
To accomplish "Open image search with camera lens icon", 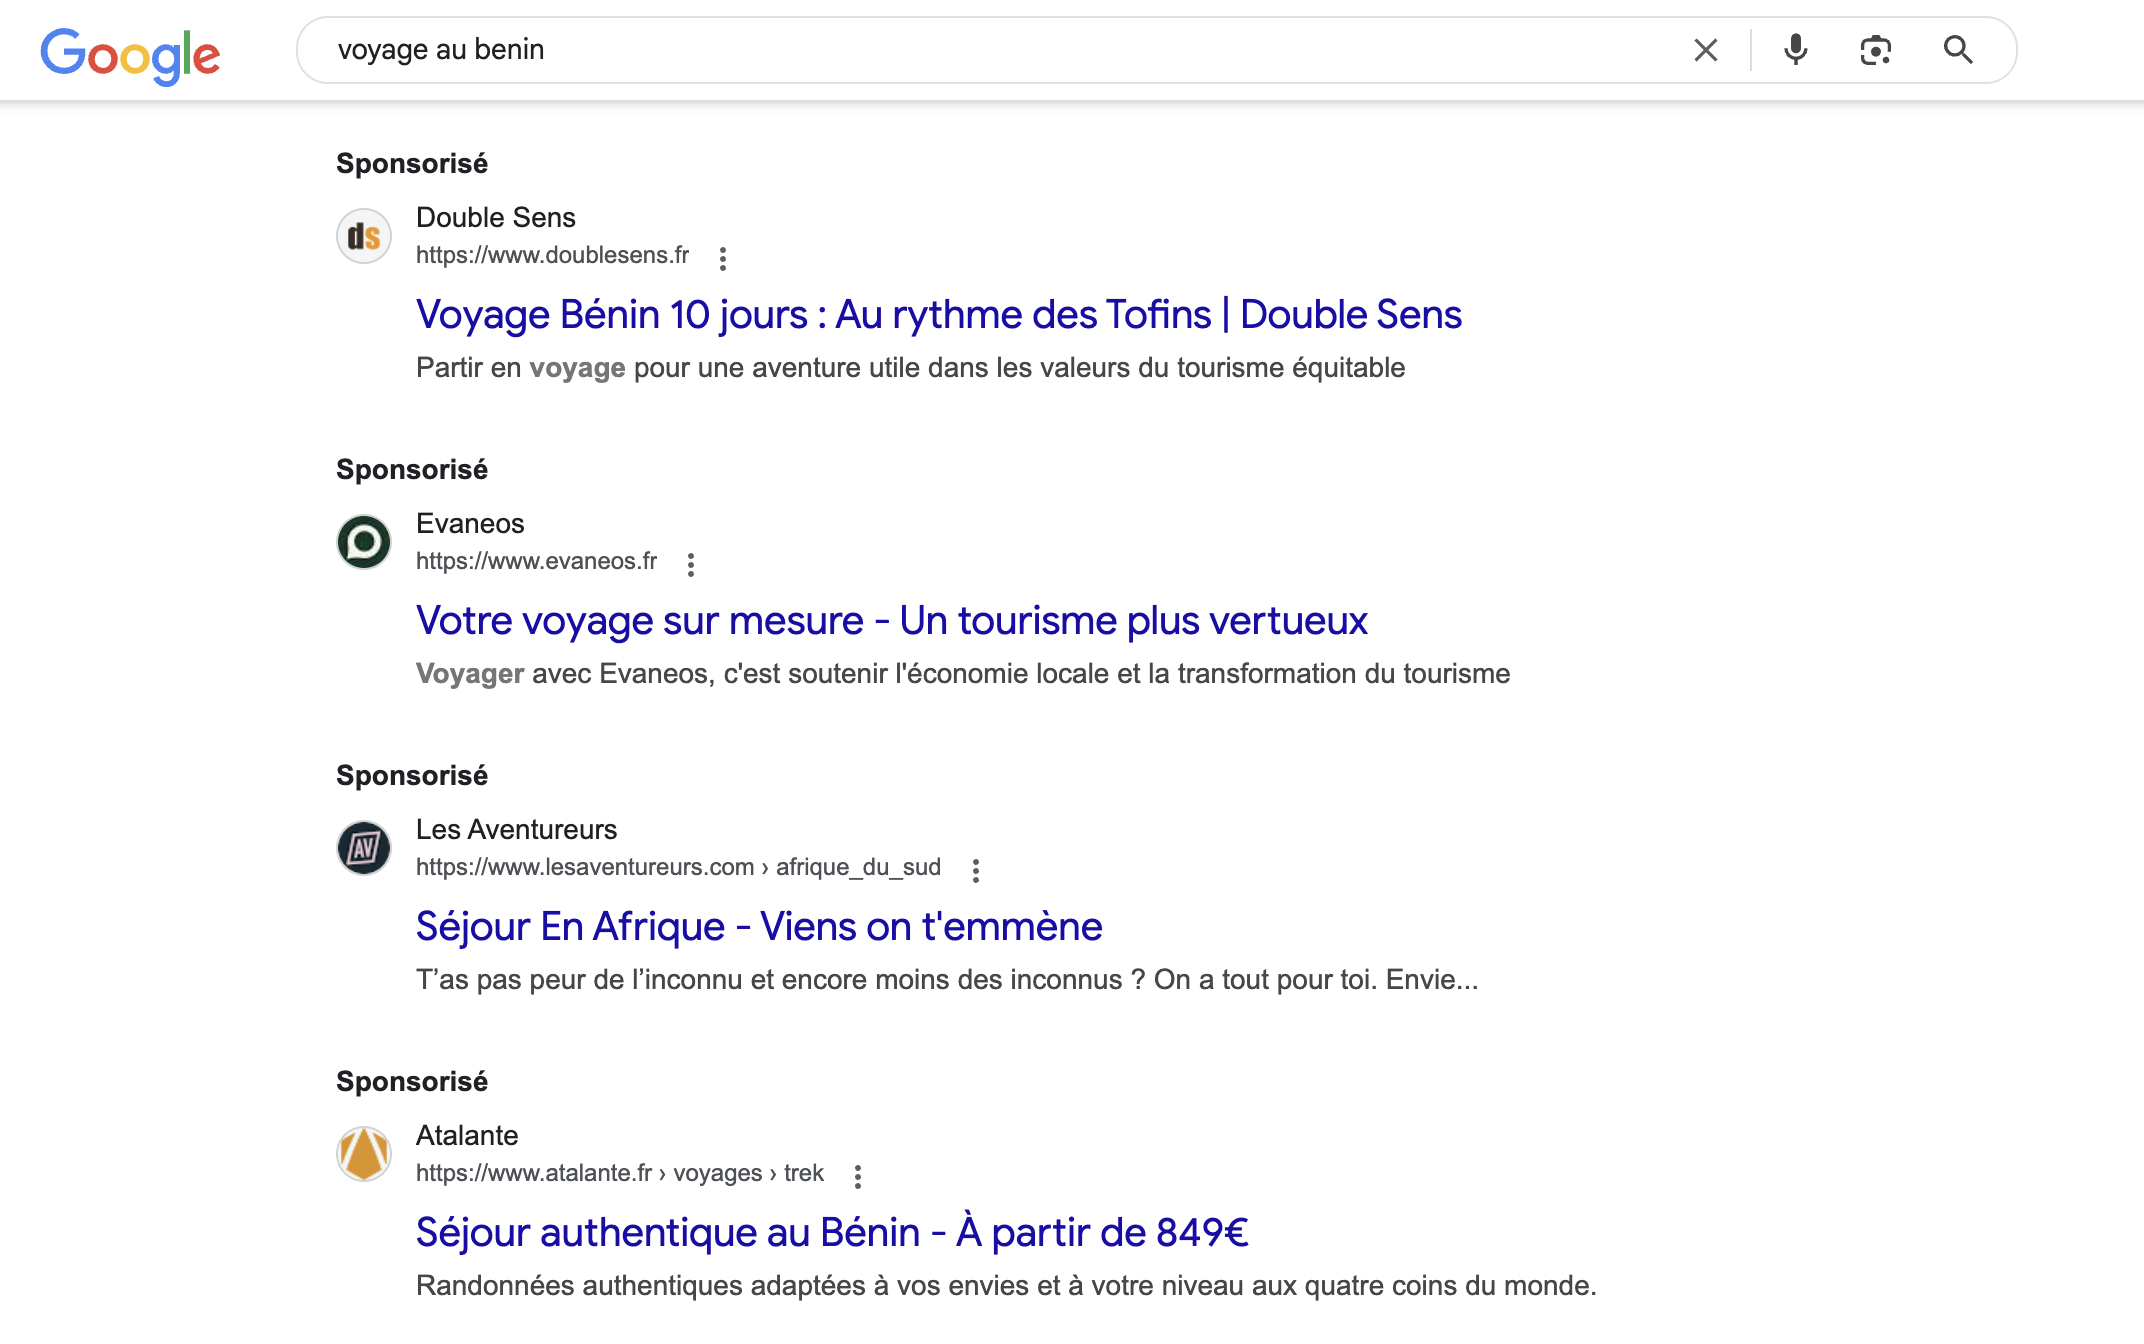I will click(x=1876, y=50).
